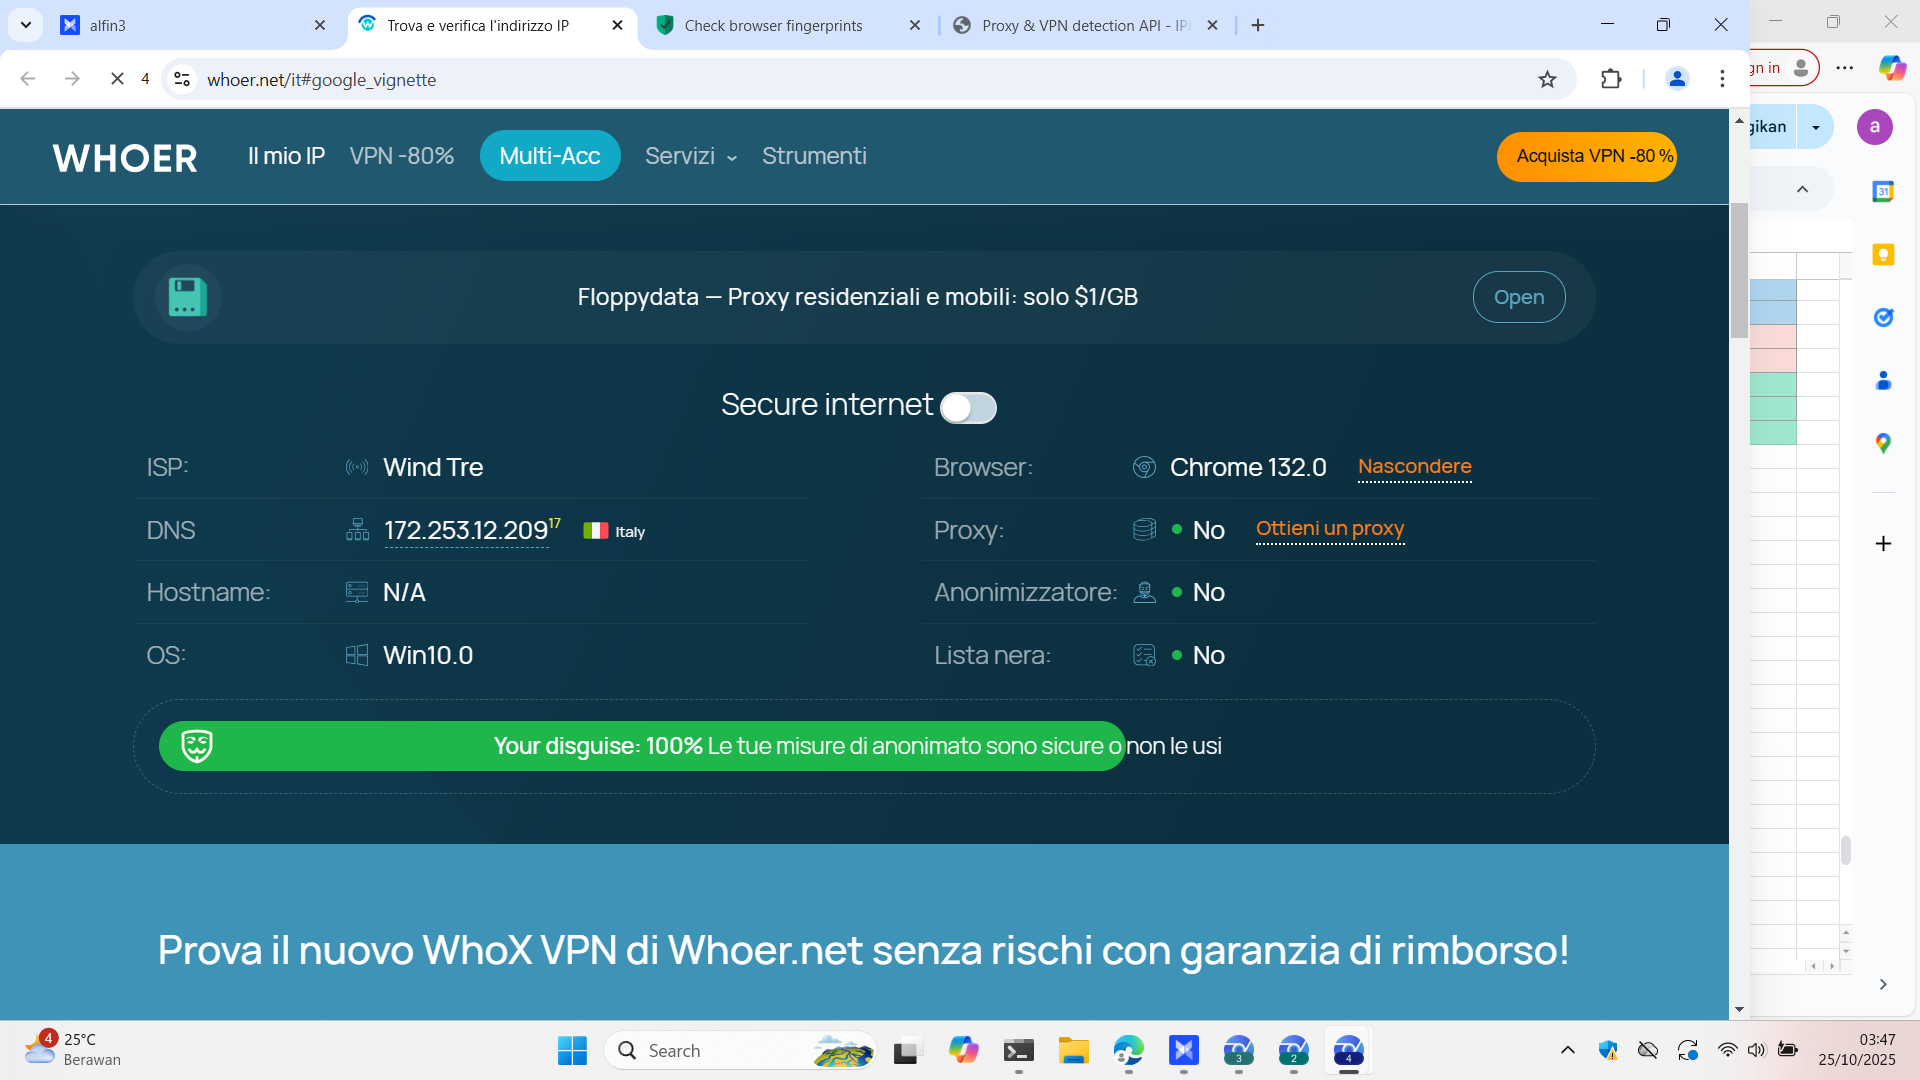Click the Chrome extensions puzzle icon

pyautogui.click(x=1611, y=79)
